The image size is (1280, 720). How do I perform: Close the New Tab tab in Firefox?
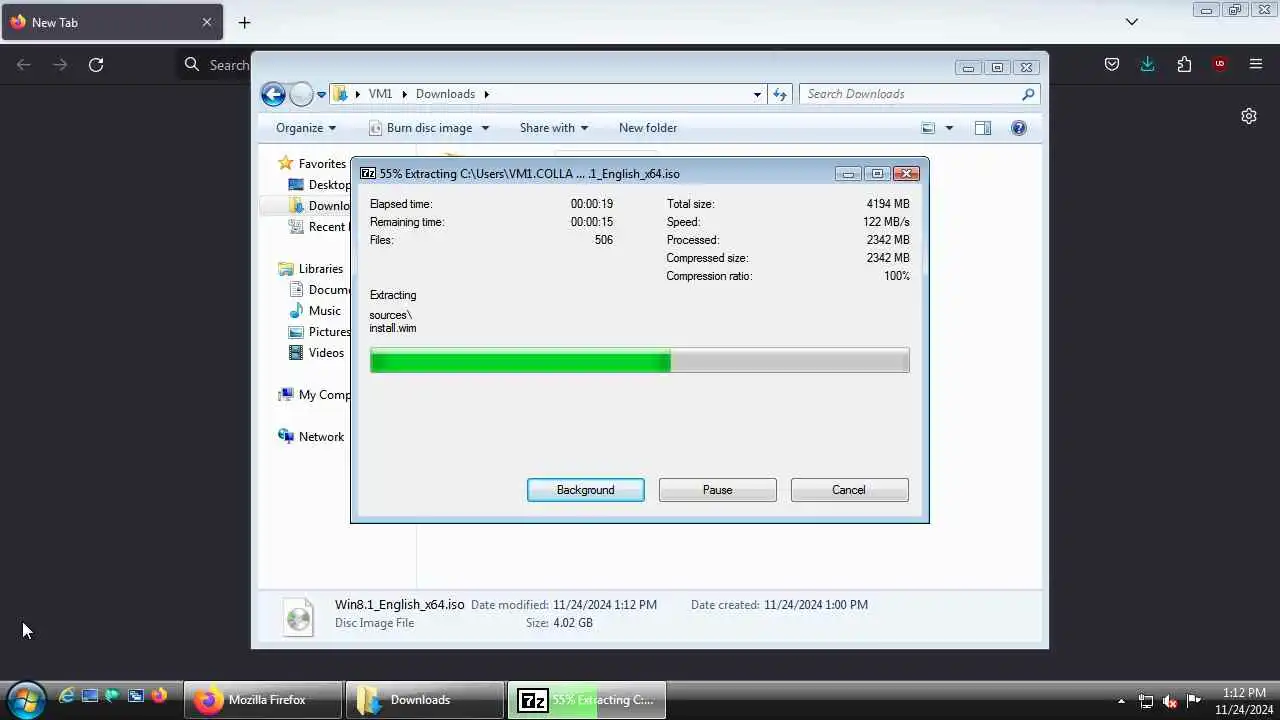207,22
